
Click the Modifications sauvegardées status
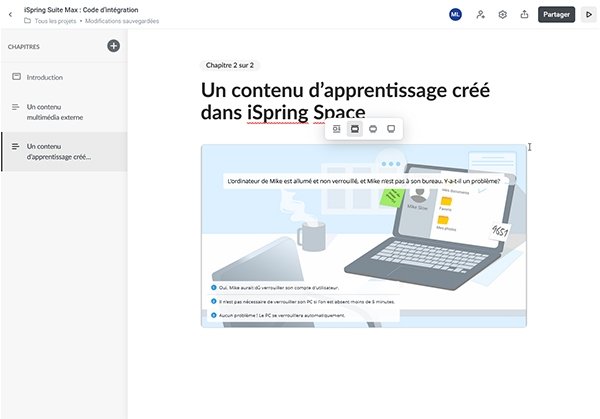(x=122, y=21)
